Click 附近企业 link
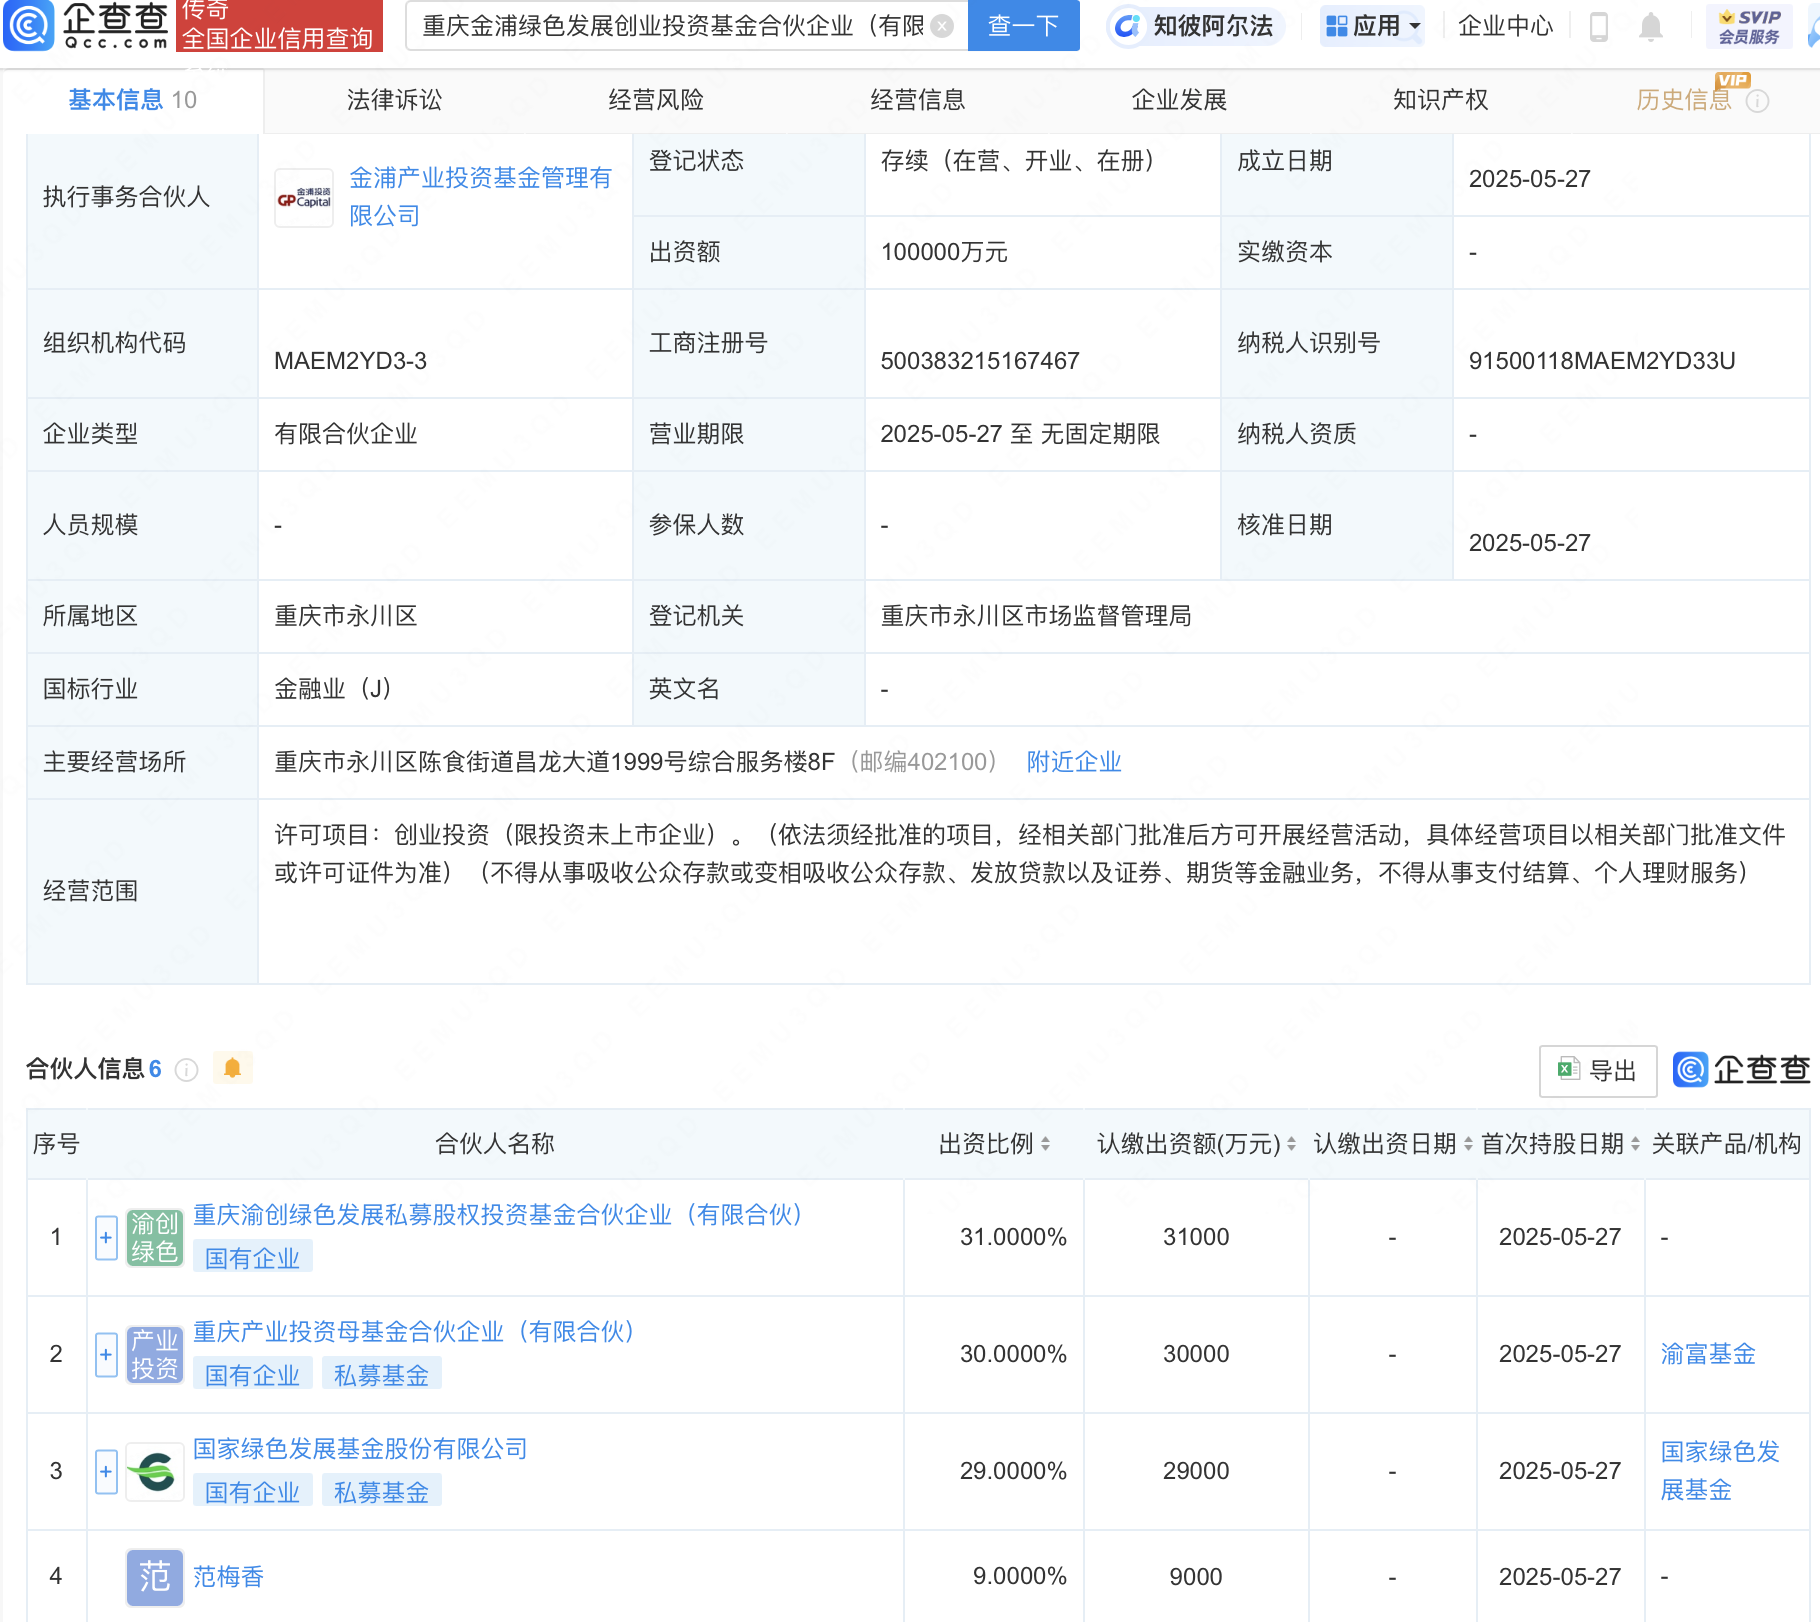The height and width of the screenshot is (1622, 1820). coord(1074,762)
